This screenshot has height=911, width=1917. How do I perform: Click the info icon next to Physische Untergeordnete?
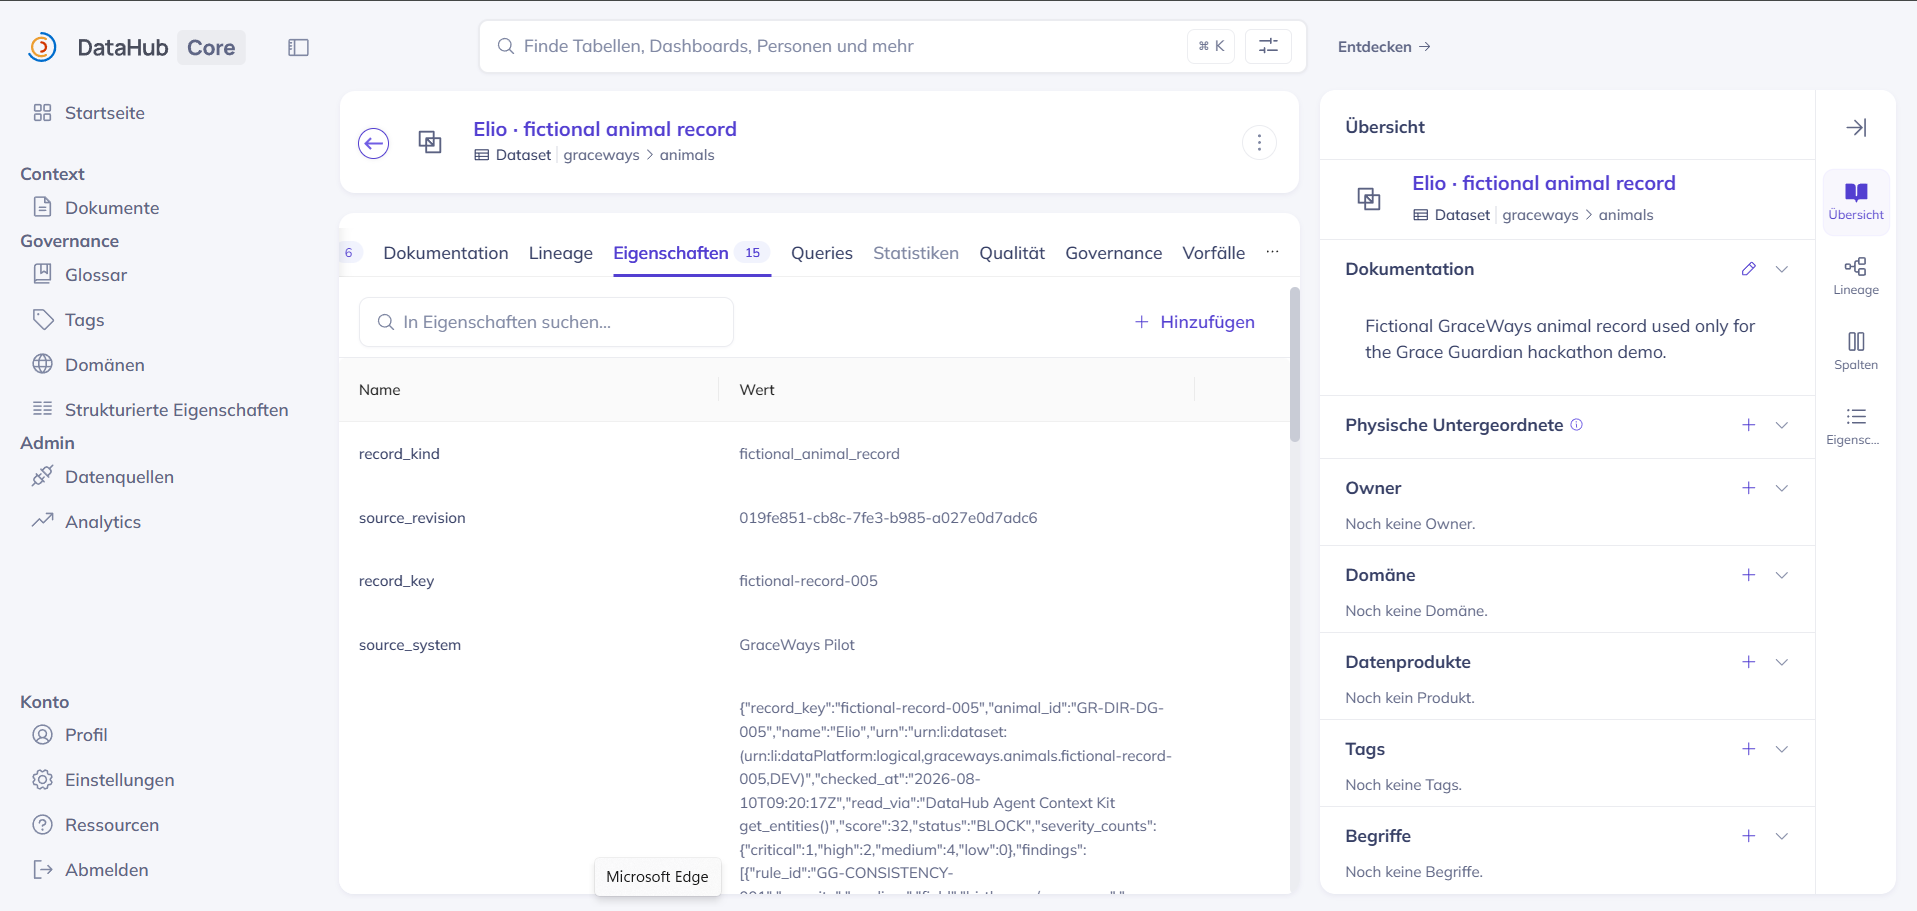click(x=1577, y=425)
